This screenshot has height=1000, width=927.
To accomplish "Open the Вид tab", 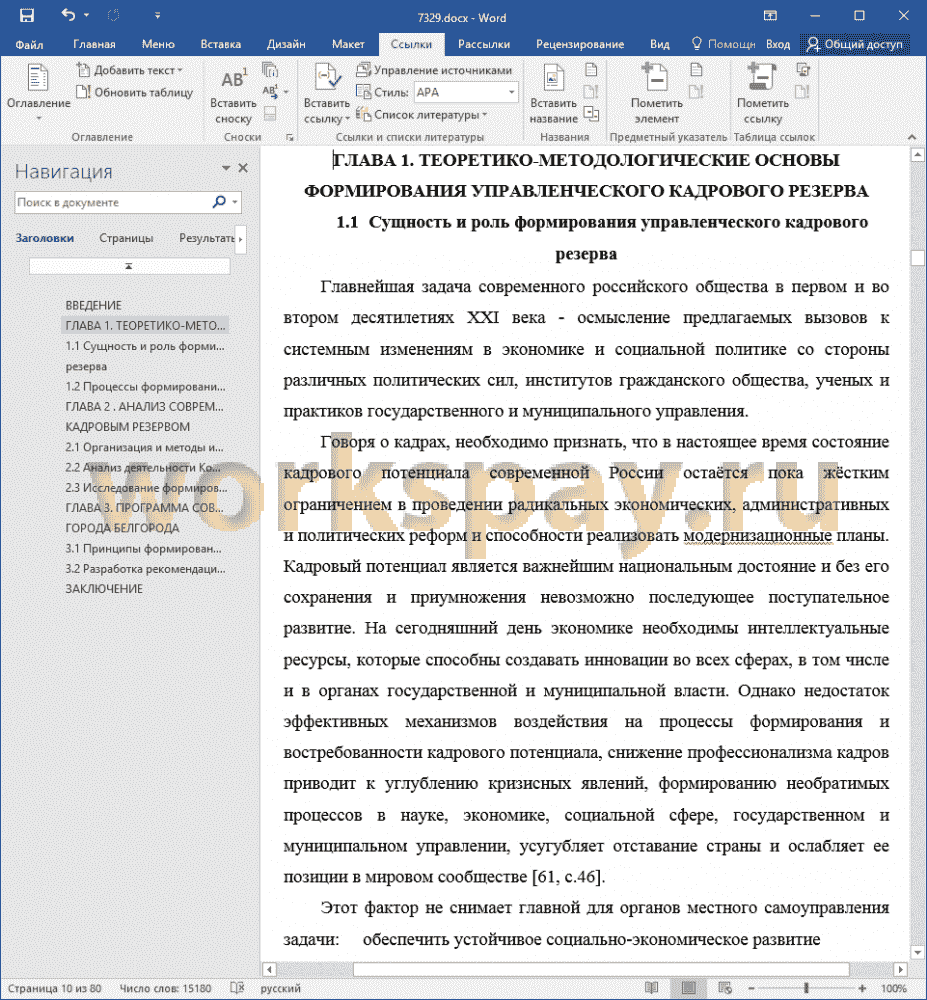I will [x=660, y=44].
